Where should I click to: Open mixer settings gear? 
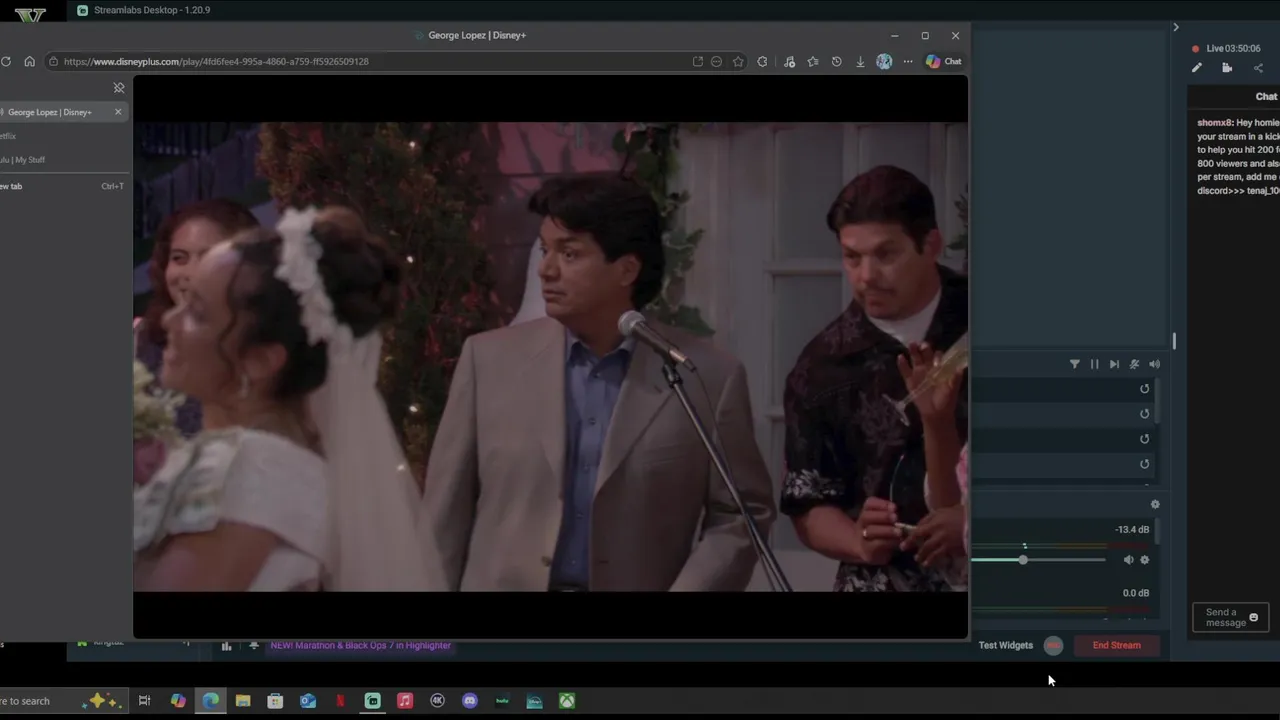click(1155, 505)
